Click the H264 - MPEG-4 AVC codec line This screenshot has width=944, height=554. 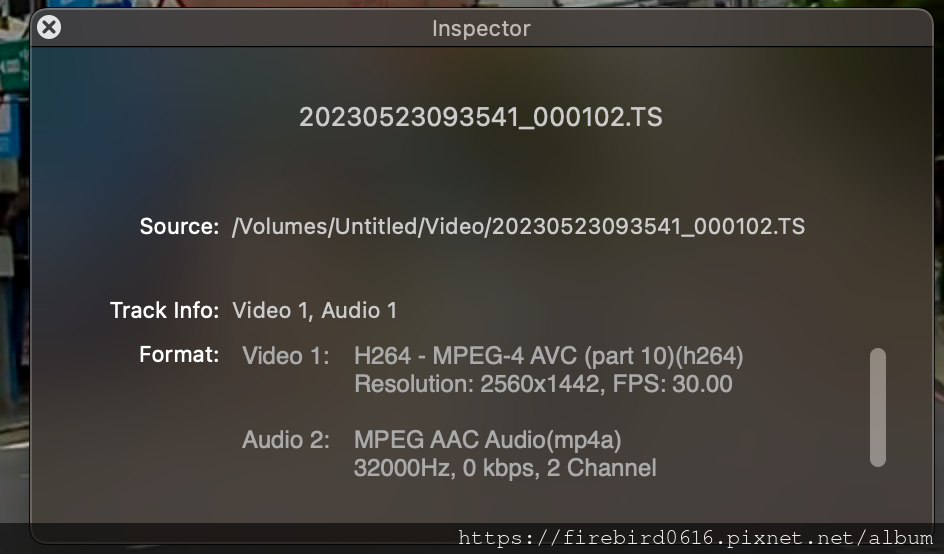pyautogui.click(x=548, y=356)
